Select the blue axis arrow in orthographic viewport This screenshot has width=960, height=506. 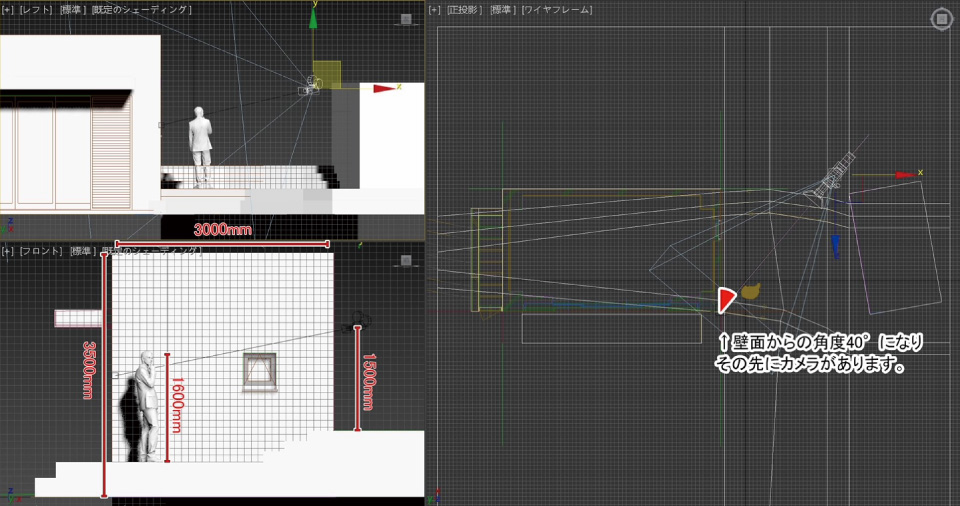[x=836, y=247]
